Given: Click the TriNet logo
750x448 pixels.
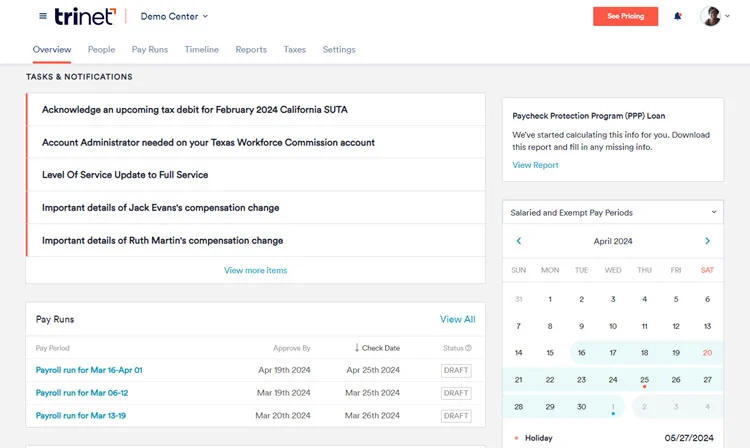Looking at the screenshot, I should (85, 16).
